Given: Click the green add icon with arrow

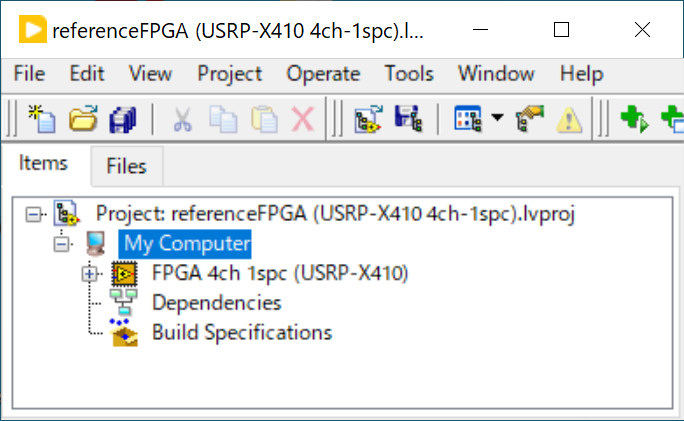Looking at the screenshot, I should pyautogui.click(x=634, y=120).
